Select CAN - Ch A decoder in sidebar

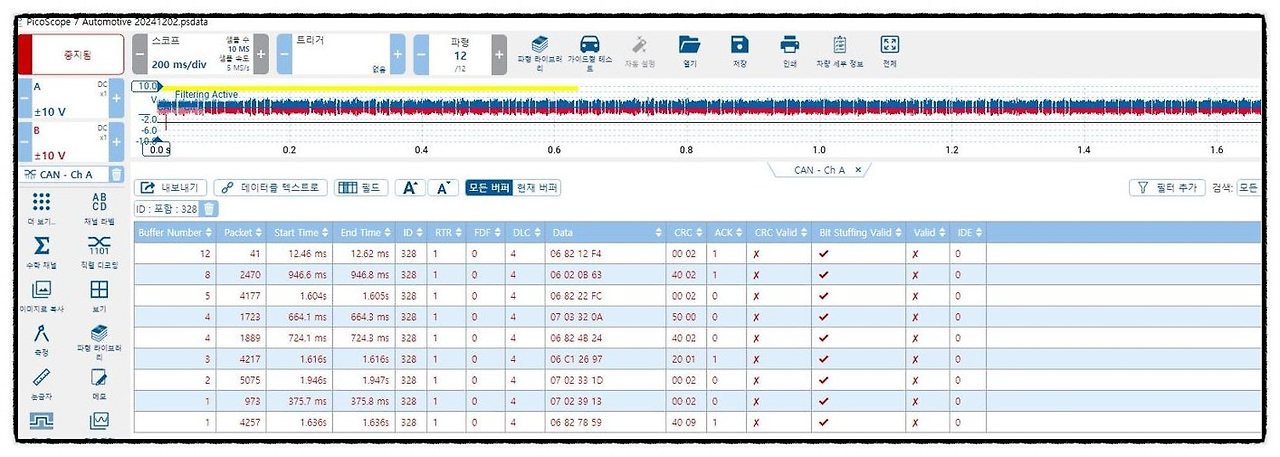coord(64,175)
